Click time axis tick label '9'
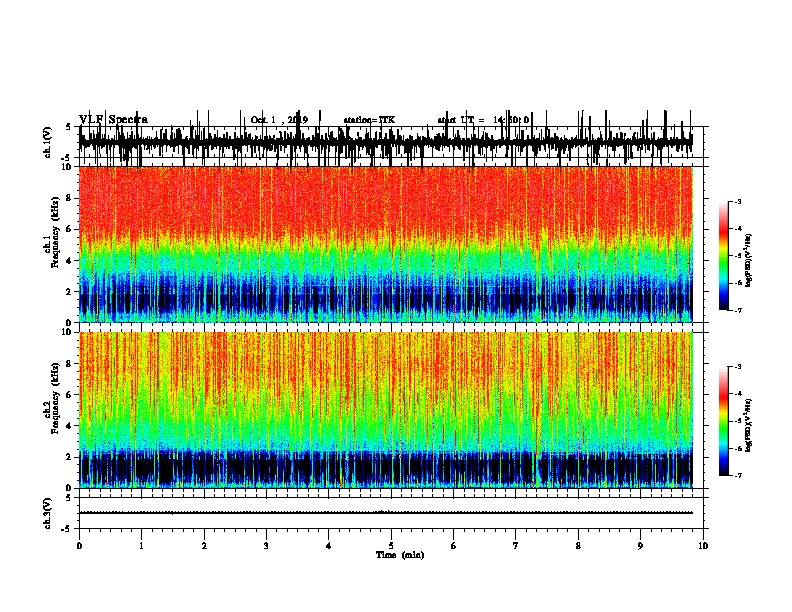 [x=640, y=546]
